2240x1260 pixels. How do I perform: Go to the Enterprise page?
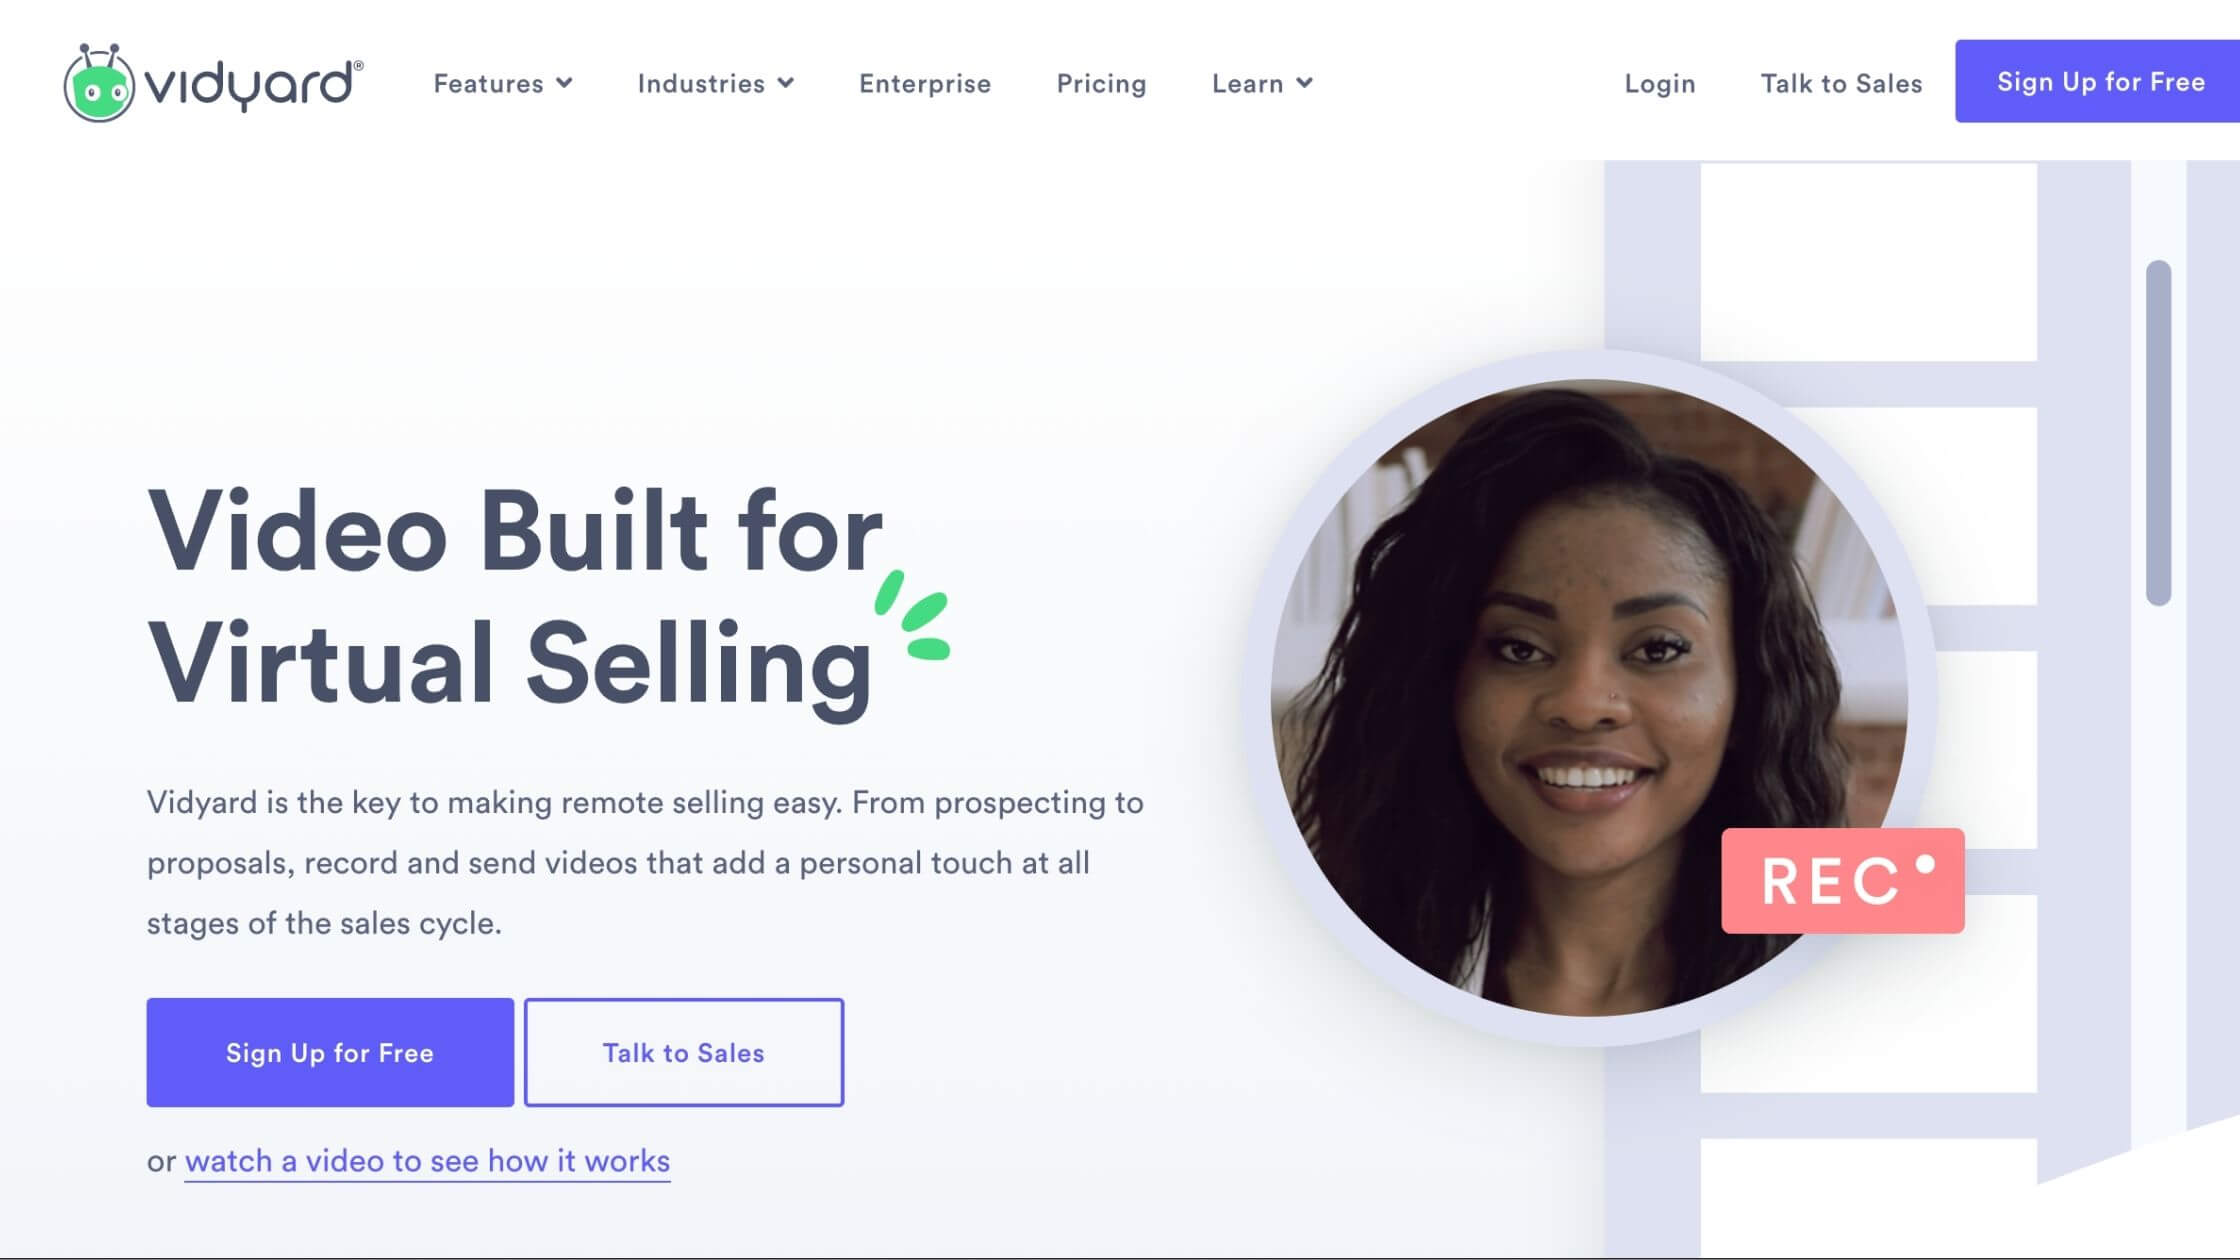925,83
